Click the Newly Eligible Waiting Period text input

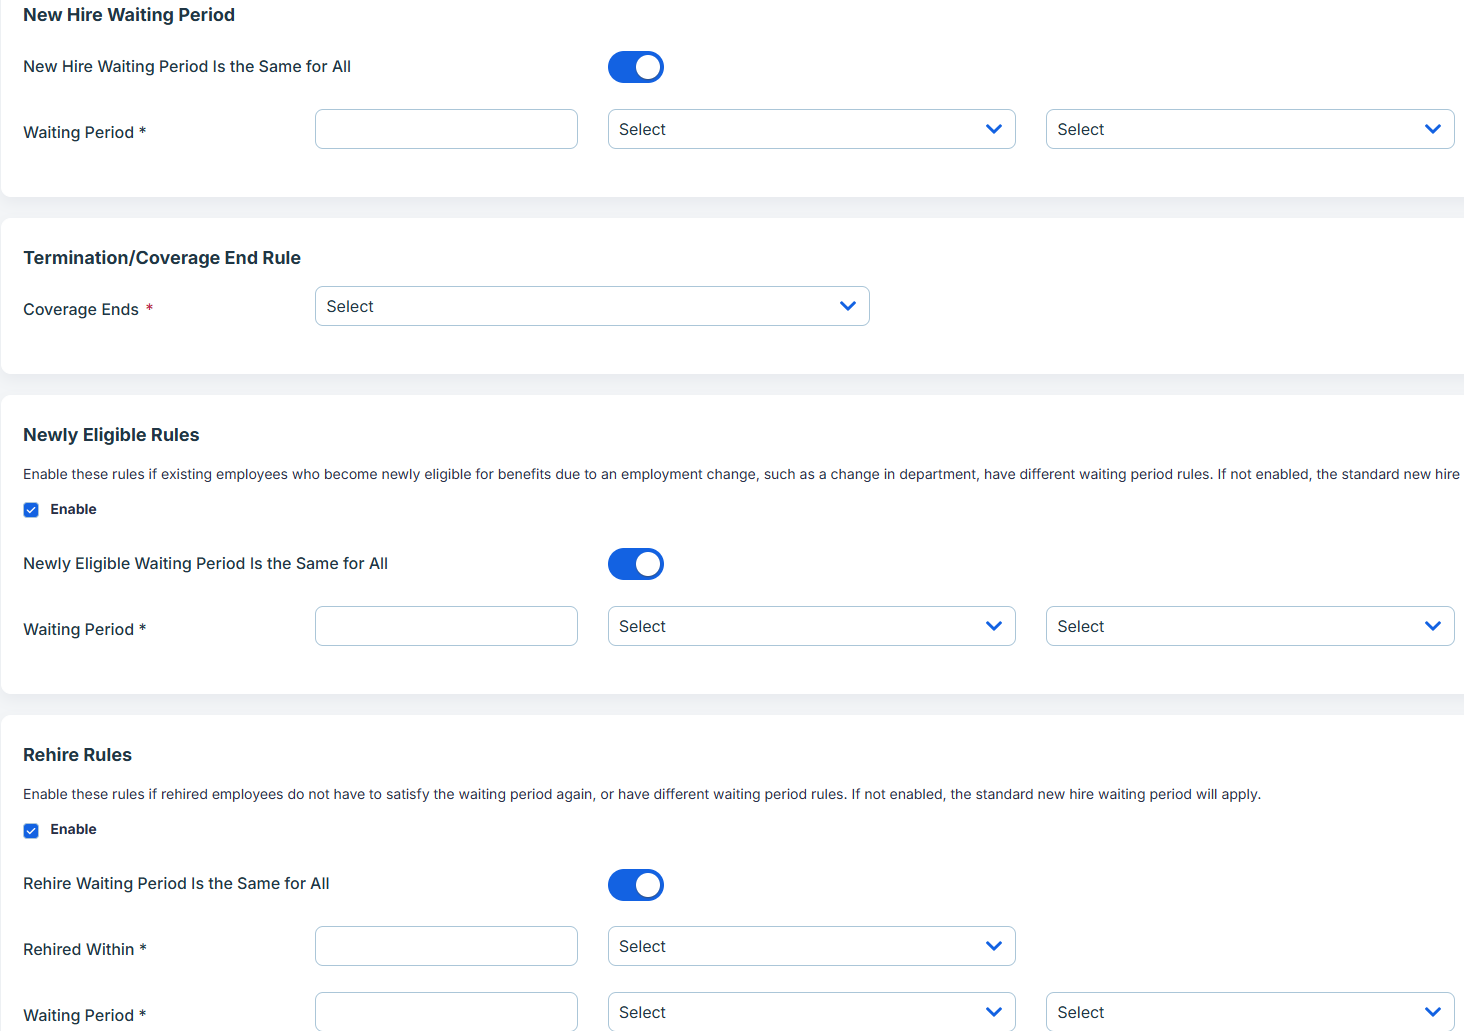pyautogui.click(x=446, y=626)
